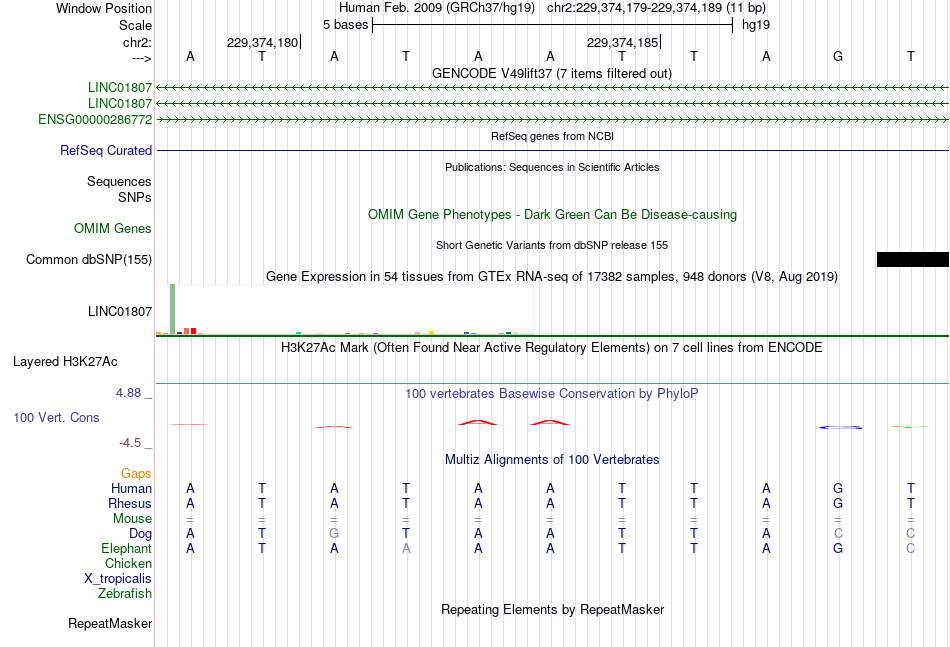Click 'Multiz Alignments of 100 Vertebrates' title
950x647 pixels.
(552, 460)
